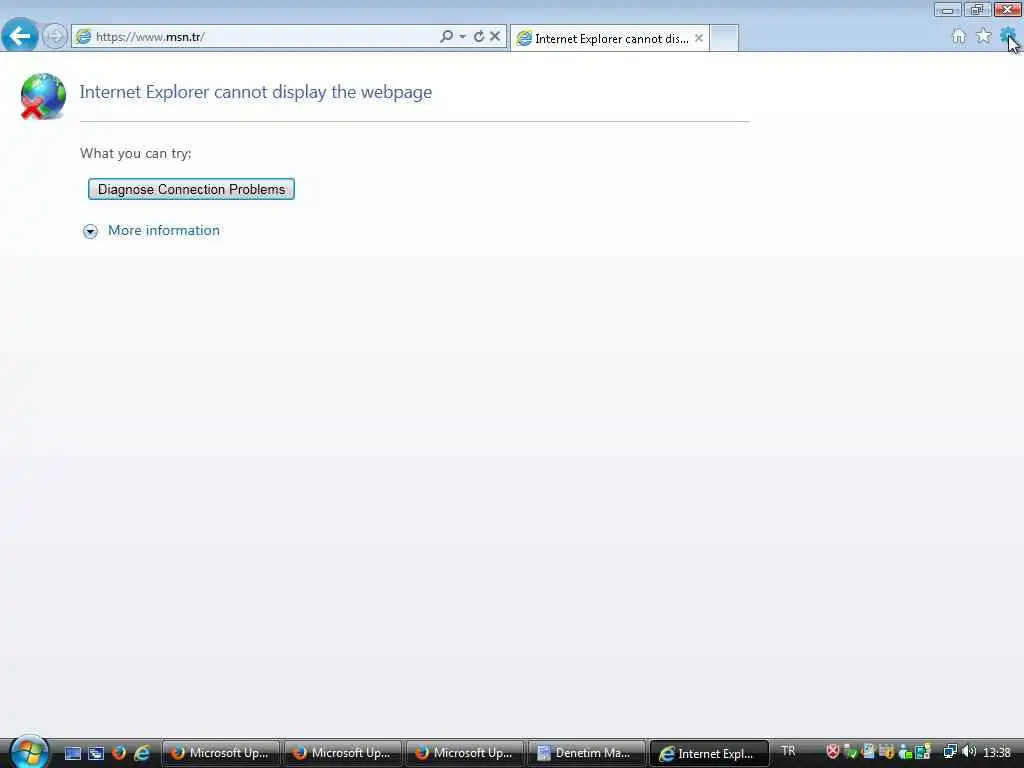Switch to third Microsoft Up... taskbar button
1024x768 pixels.
465,753
